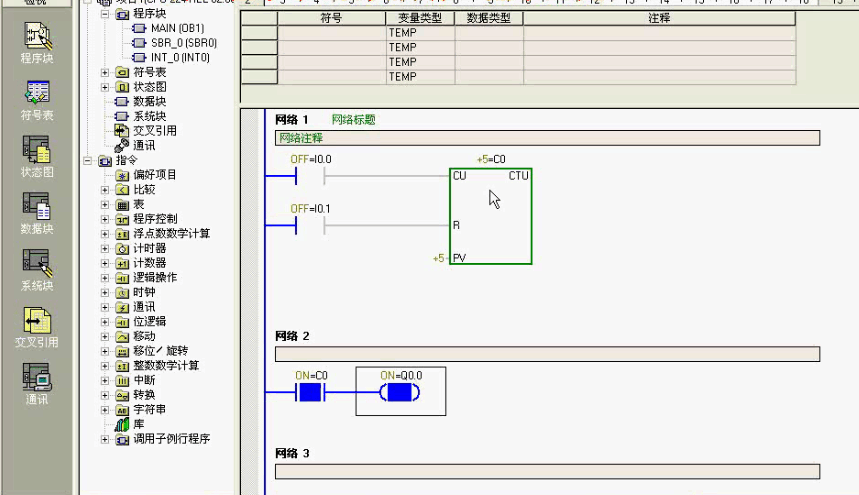Select 通讯 item under project tree
This screenshot has height=495, width=859.
pyautogui.click(x=144, y=146)
